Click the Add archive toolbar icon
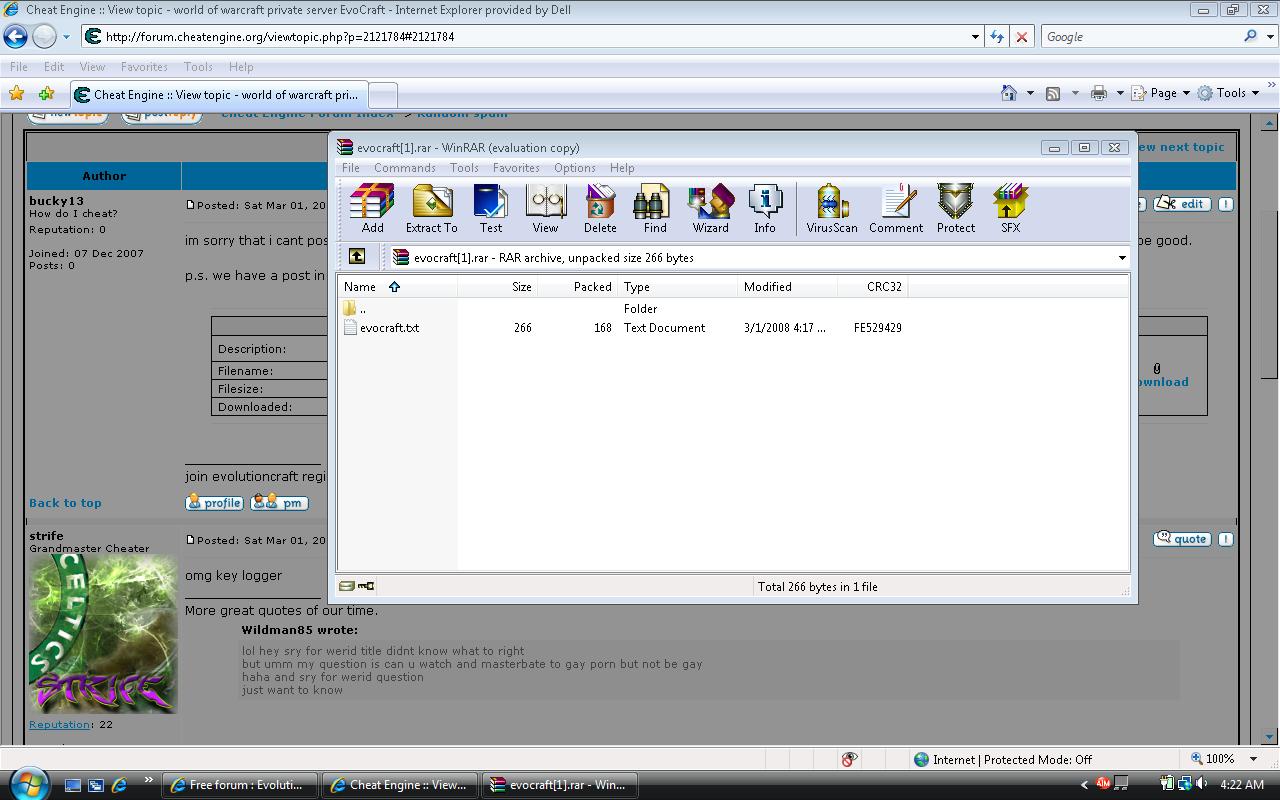The width and height of the screenshot is (1280, 800). pos(372,209)
